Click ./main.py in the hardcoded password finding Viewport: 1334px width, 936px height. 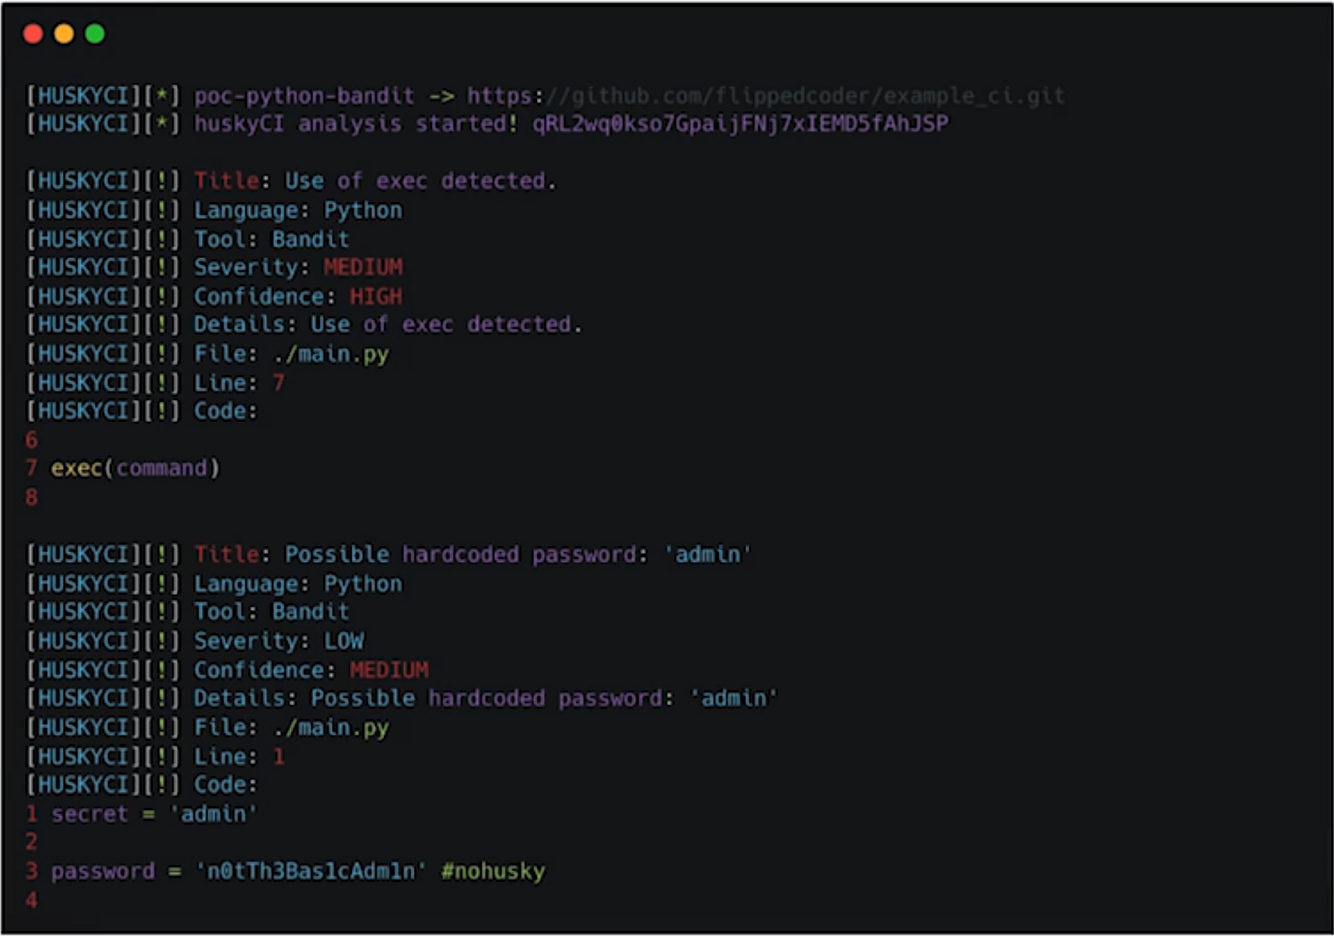point(331,727)
